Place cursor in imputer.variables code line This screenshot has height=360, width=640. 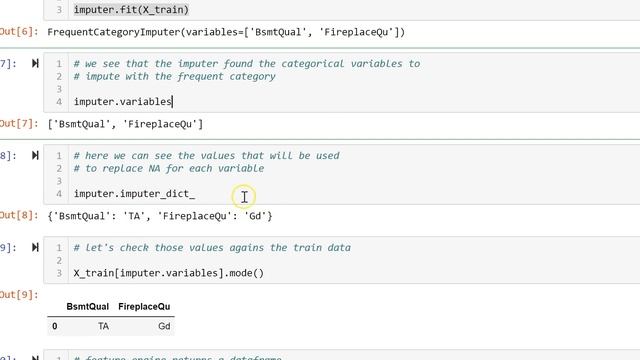pyautogui.click(x=123, y=101)
